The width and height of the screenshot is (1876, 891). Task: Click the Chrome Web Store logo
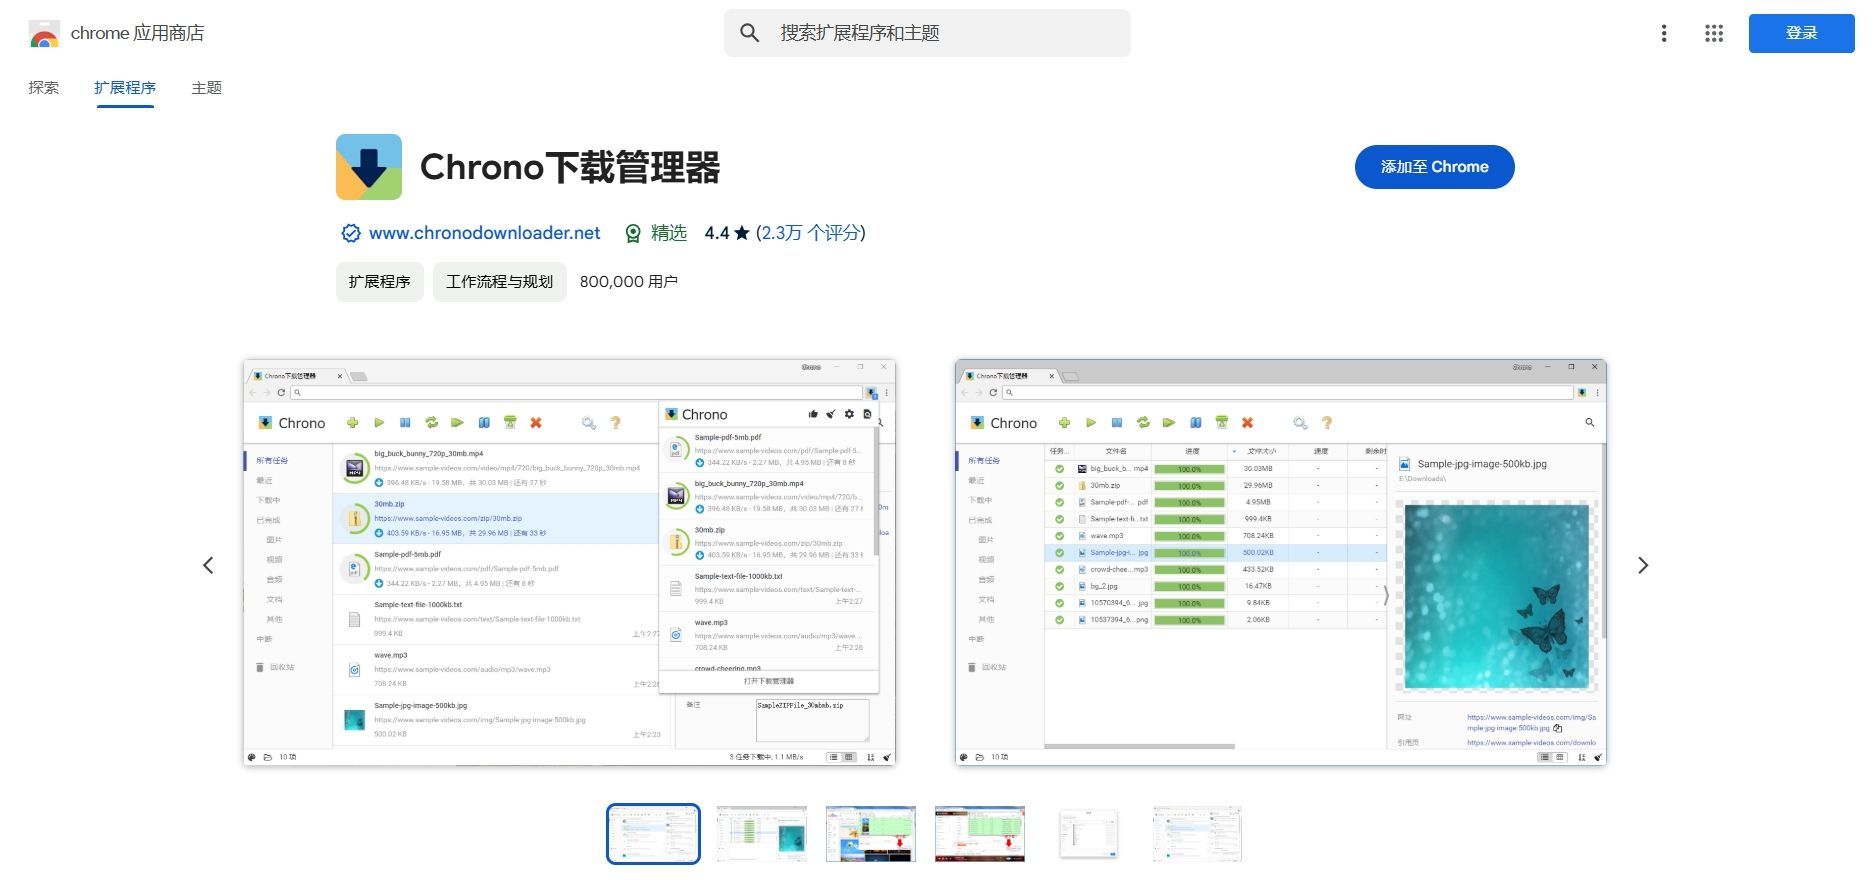pos(44,34)
